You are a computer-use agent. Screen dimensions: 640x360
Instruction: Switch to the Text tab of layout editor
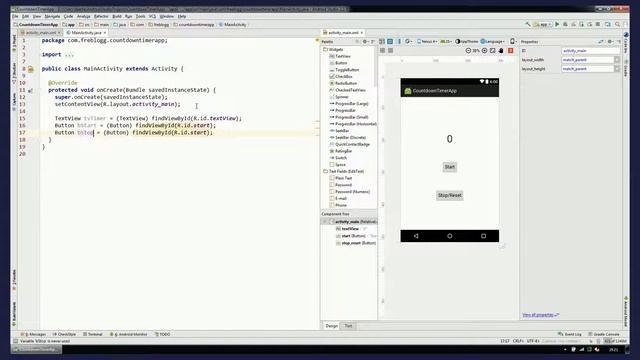tap(348, 326)
